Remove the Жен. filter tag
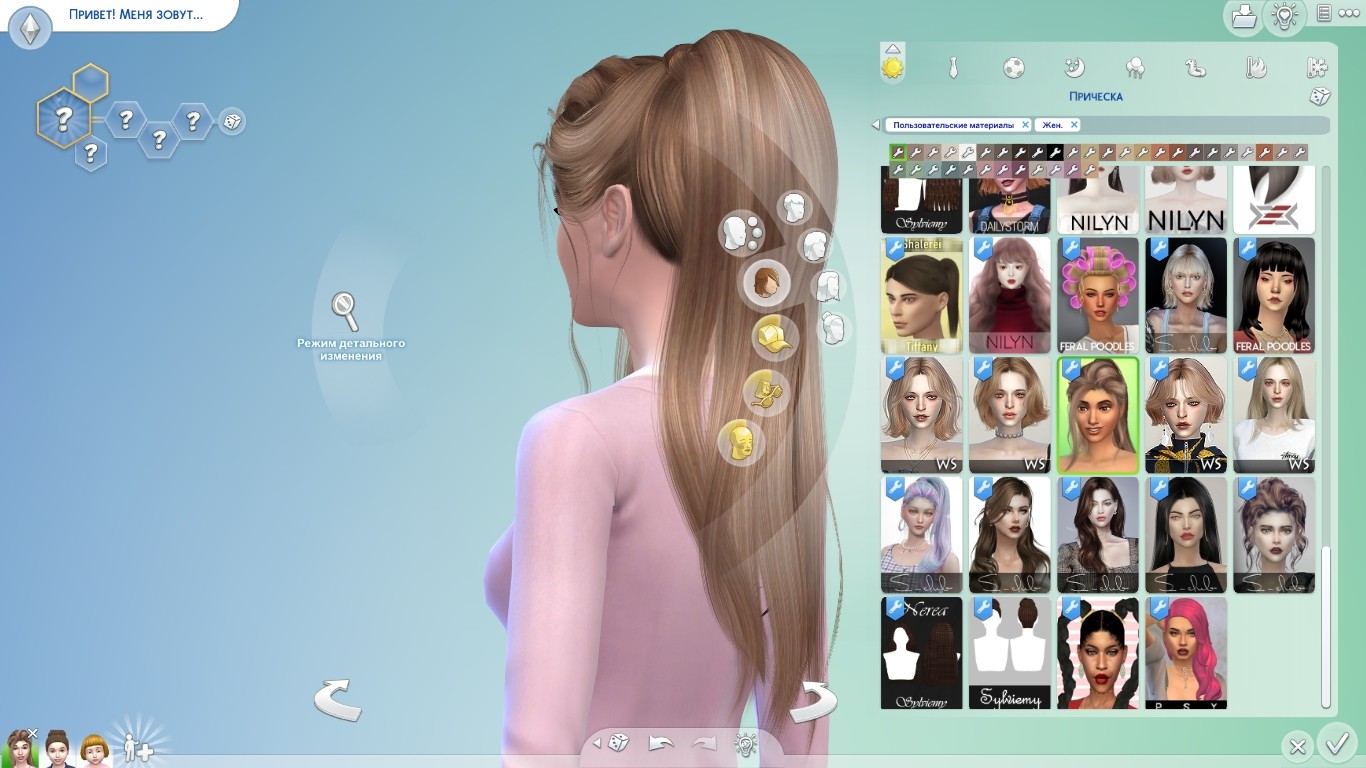 (1074, 125)
